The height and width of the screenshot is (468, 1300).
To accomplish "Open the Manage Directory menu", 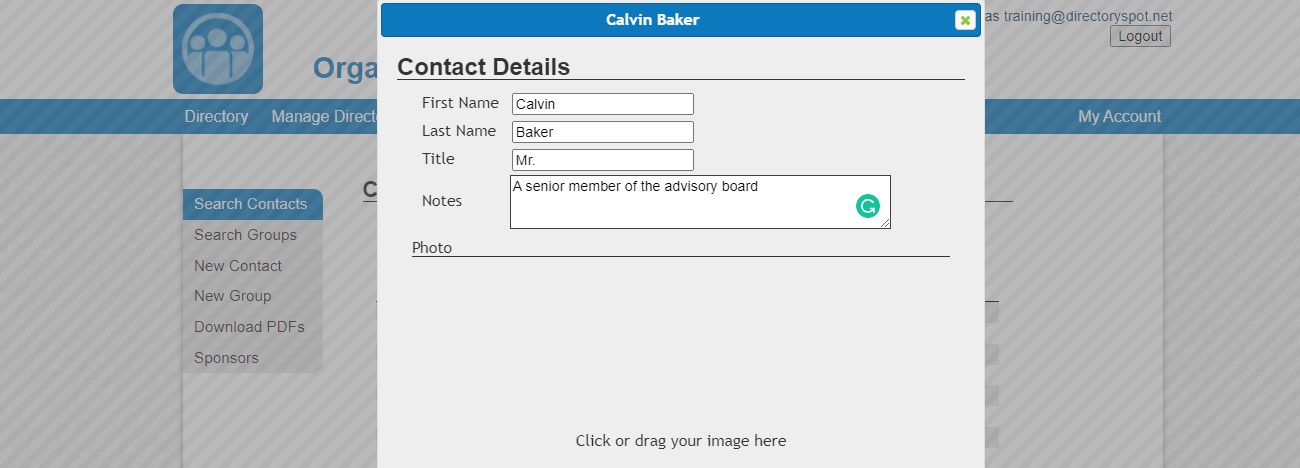I will [323, 117].
